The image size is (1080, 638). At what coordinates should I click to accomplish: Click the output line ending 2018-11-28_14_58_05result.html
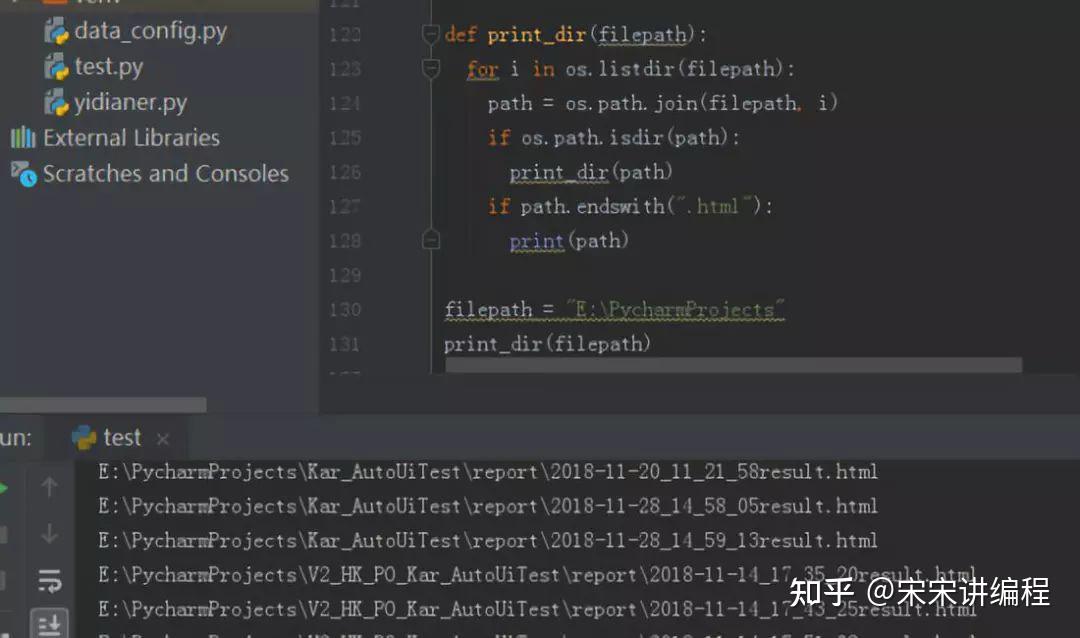click(488, 506)
